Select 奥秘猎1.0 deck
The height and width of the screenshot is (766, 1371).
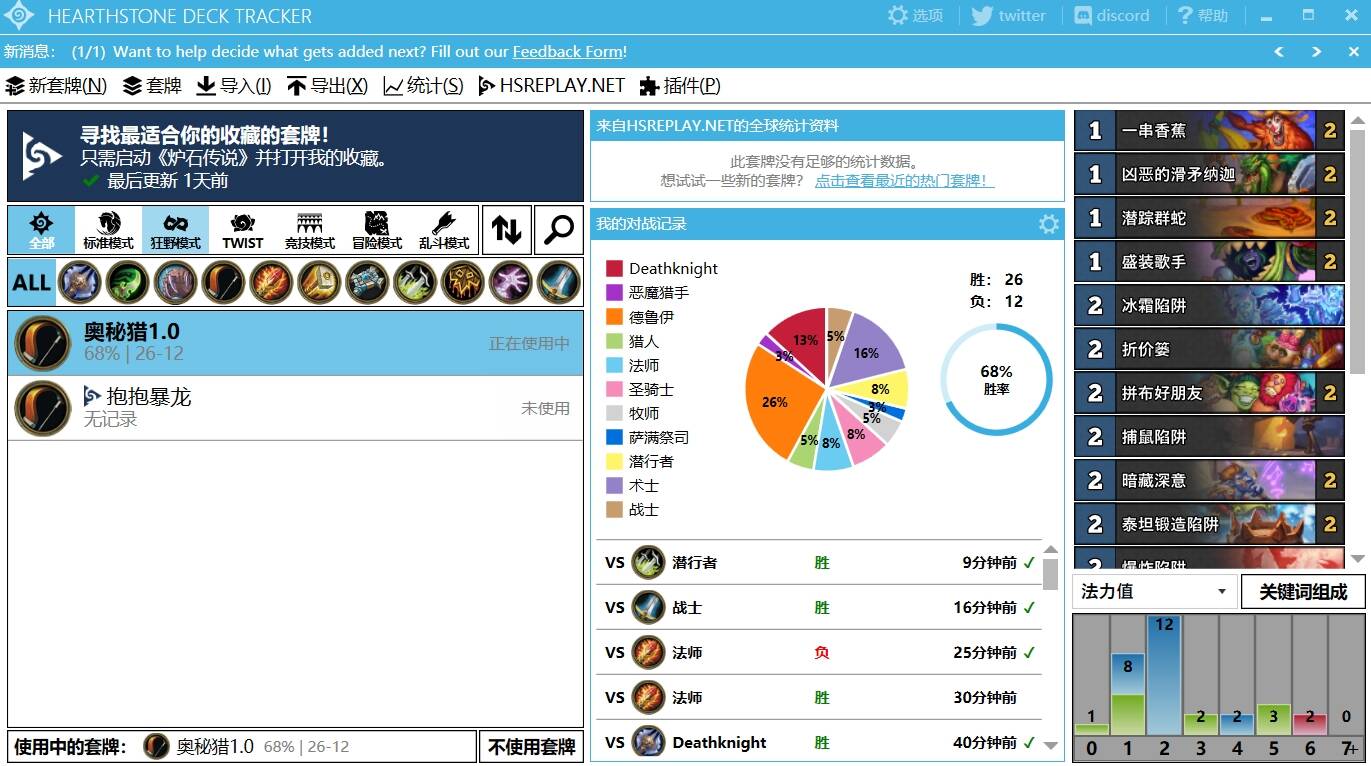pyautogui.click(x=295, y=343)
